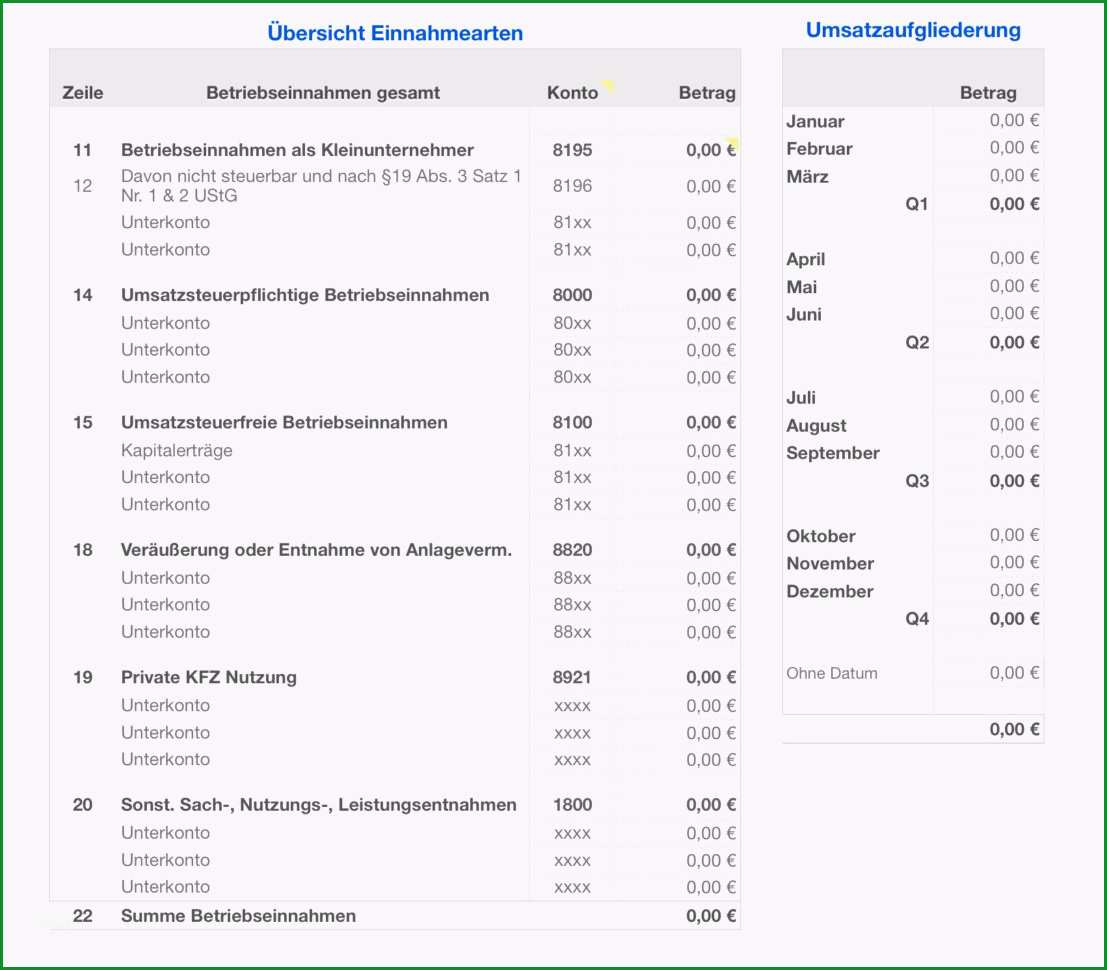Click the 'Übersicht Einnahmearten' heading

coord(395,33)
